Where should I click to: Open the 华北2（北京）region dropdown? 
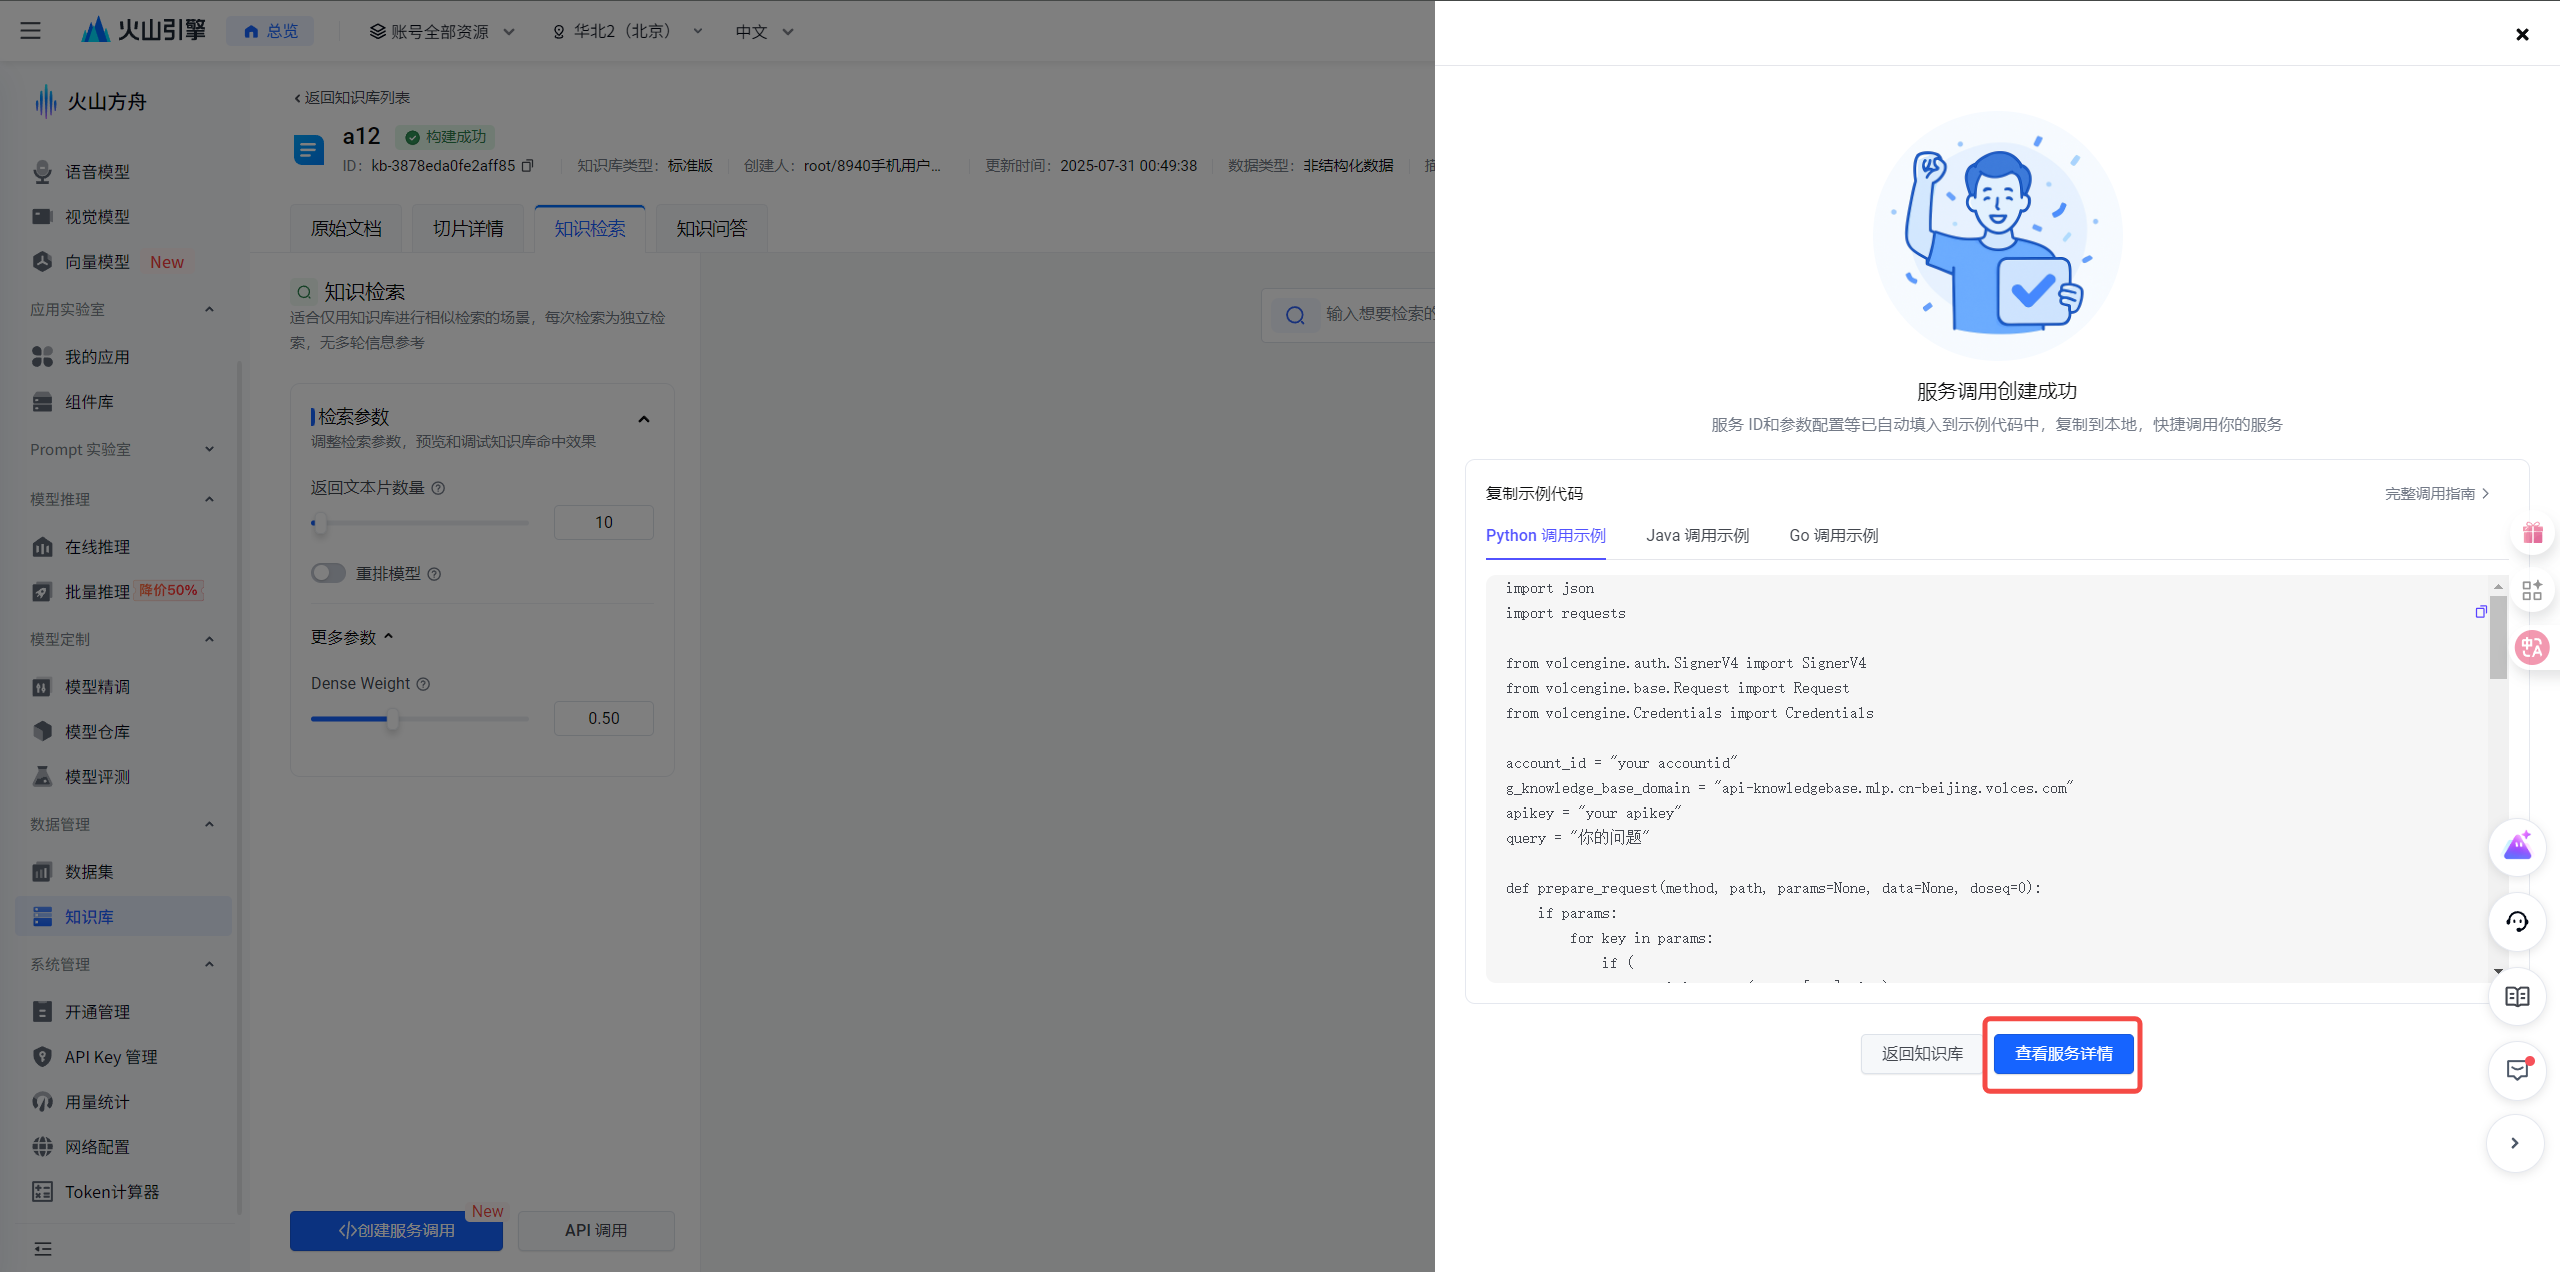[x=628, y=32]
